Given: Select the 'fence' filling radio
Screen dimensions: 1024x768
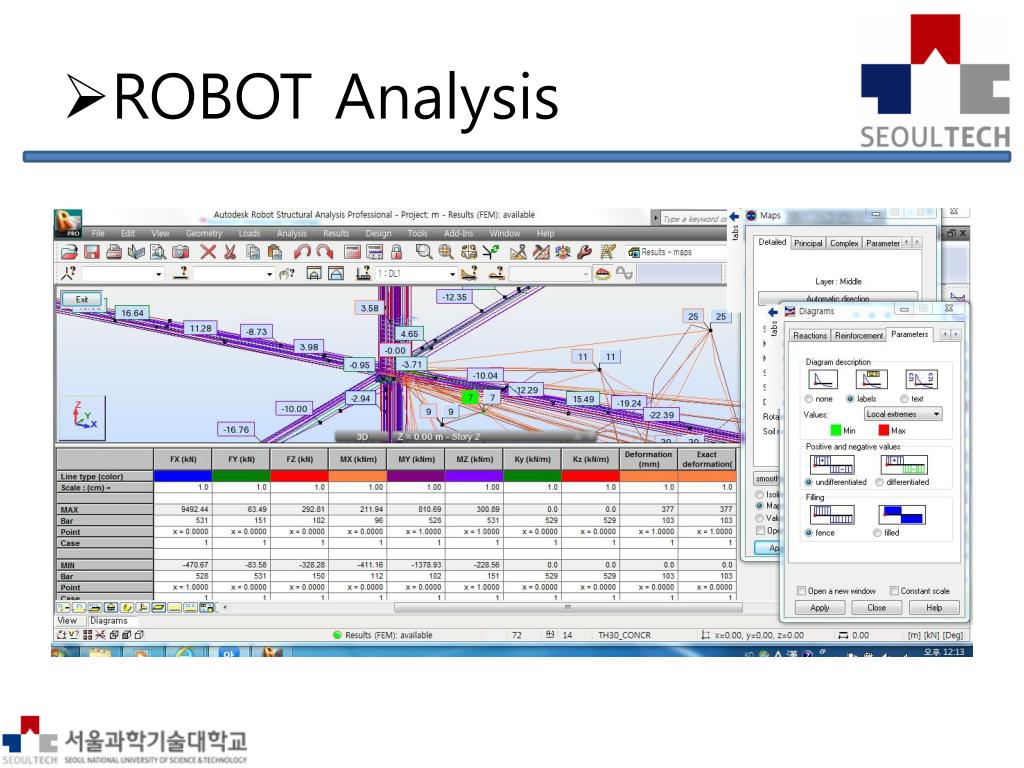Looking at the screenshot, I should tap(809, 533).
